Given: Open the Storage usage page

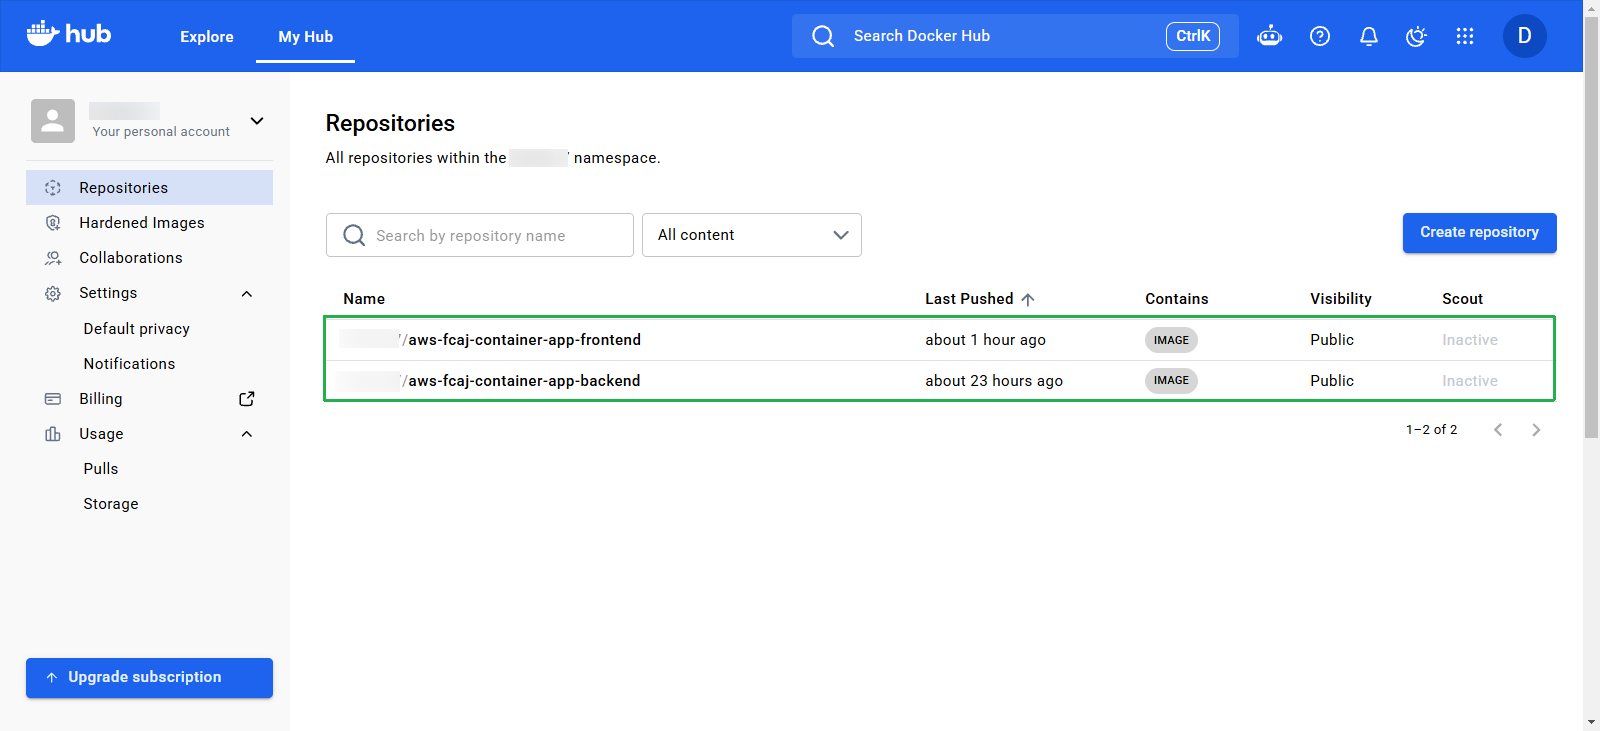Looking at the screenshot, I should click(x=111, y=504).
